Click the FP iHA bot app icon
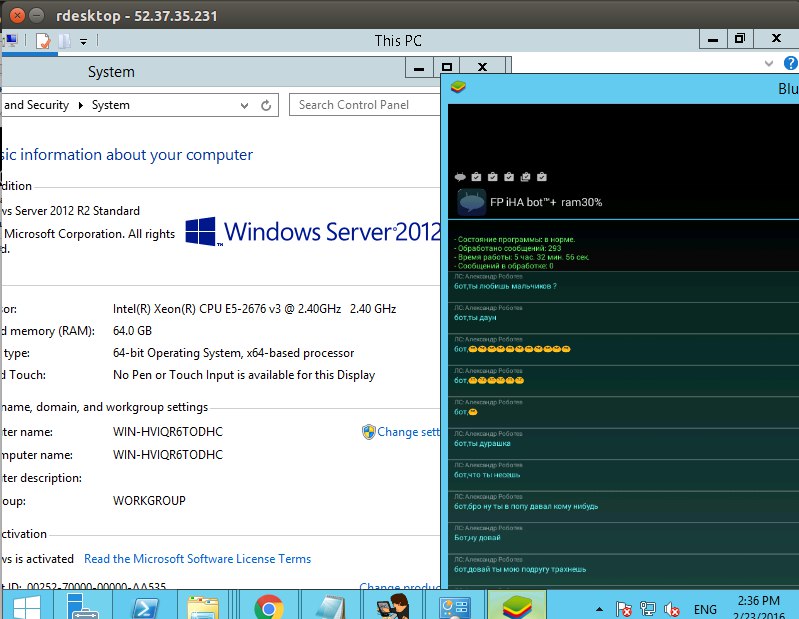Screen dimensions: 799x619 [x=471, y=202]
